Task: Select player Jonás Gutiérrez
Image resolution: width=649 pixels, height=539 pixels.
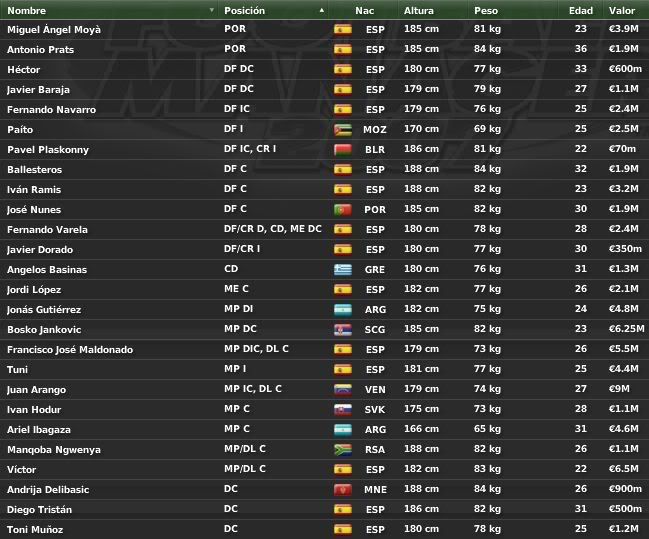Action: [44, 310]
